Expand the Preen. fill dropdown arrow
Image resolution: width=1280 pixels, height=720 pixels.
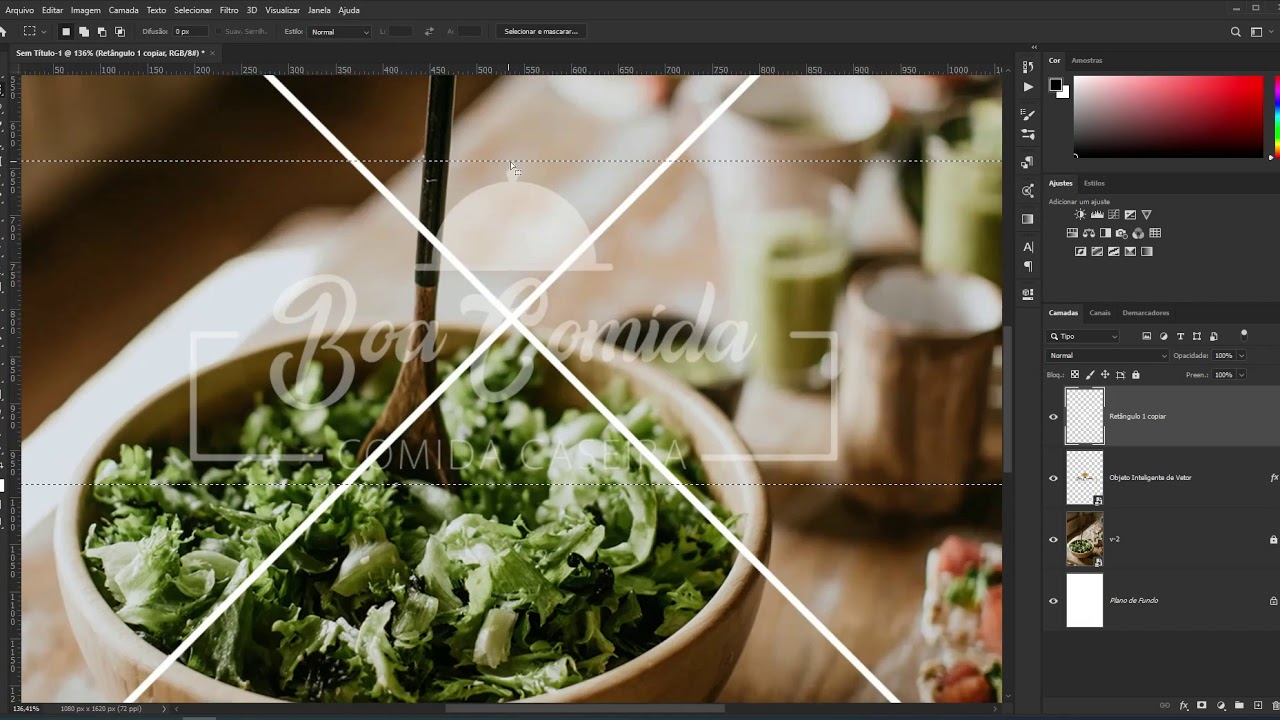[1242, 375]
